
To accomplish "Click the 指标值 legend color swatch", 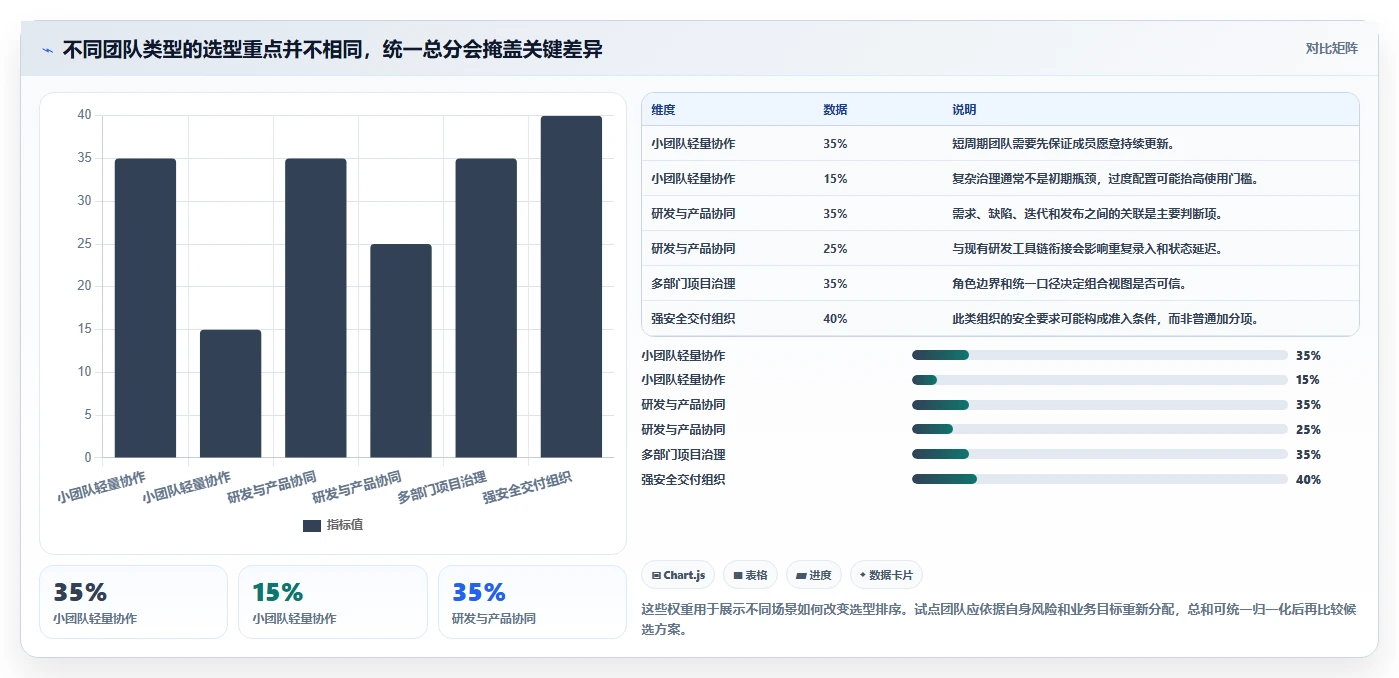I will point(311,525).
